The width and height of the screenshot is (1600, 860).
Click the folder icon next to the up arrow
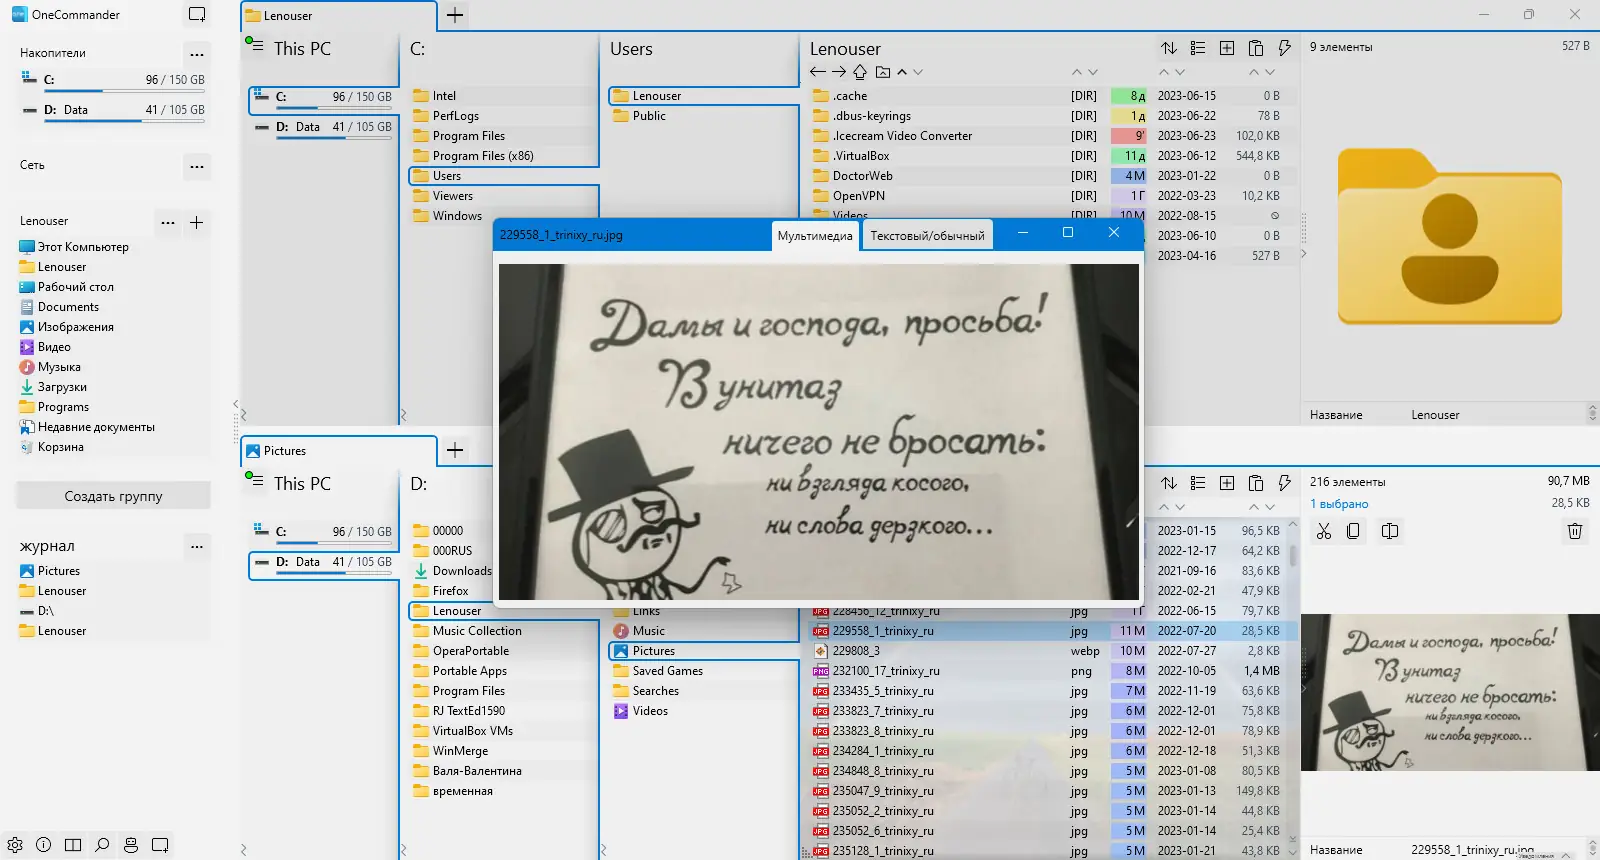883,72
